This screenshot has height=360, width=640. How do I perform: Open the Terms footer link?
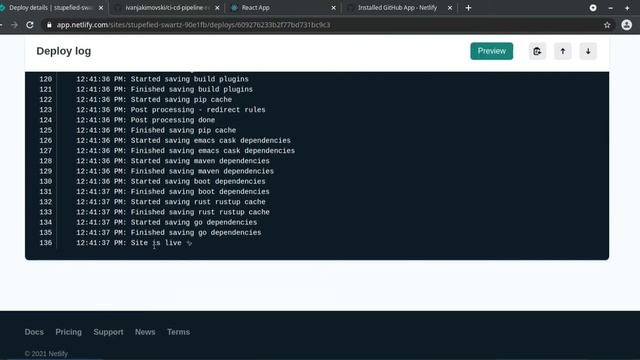[178, 332]
